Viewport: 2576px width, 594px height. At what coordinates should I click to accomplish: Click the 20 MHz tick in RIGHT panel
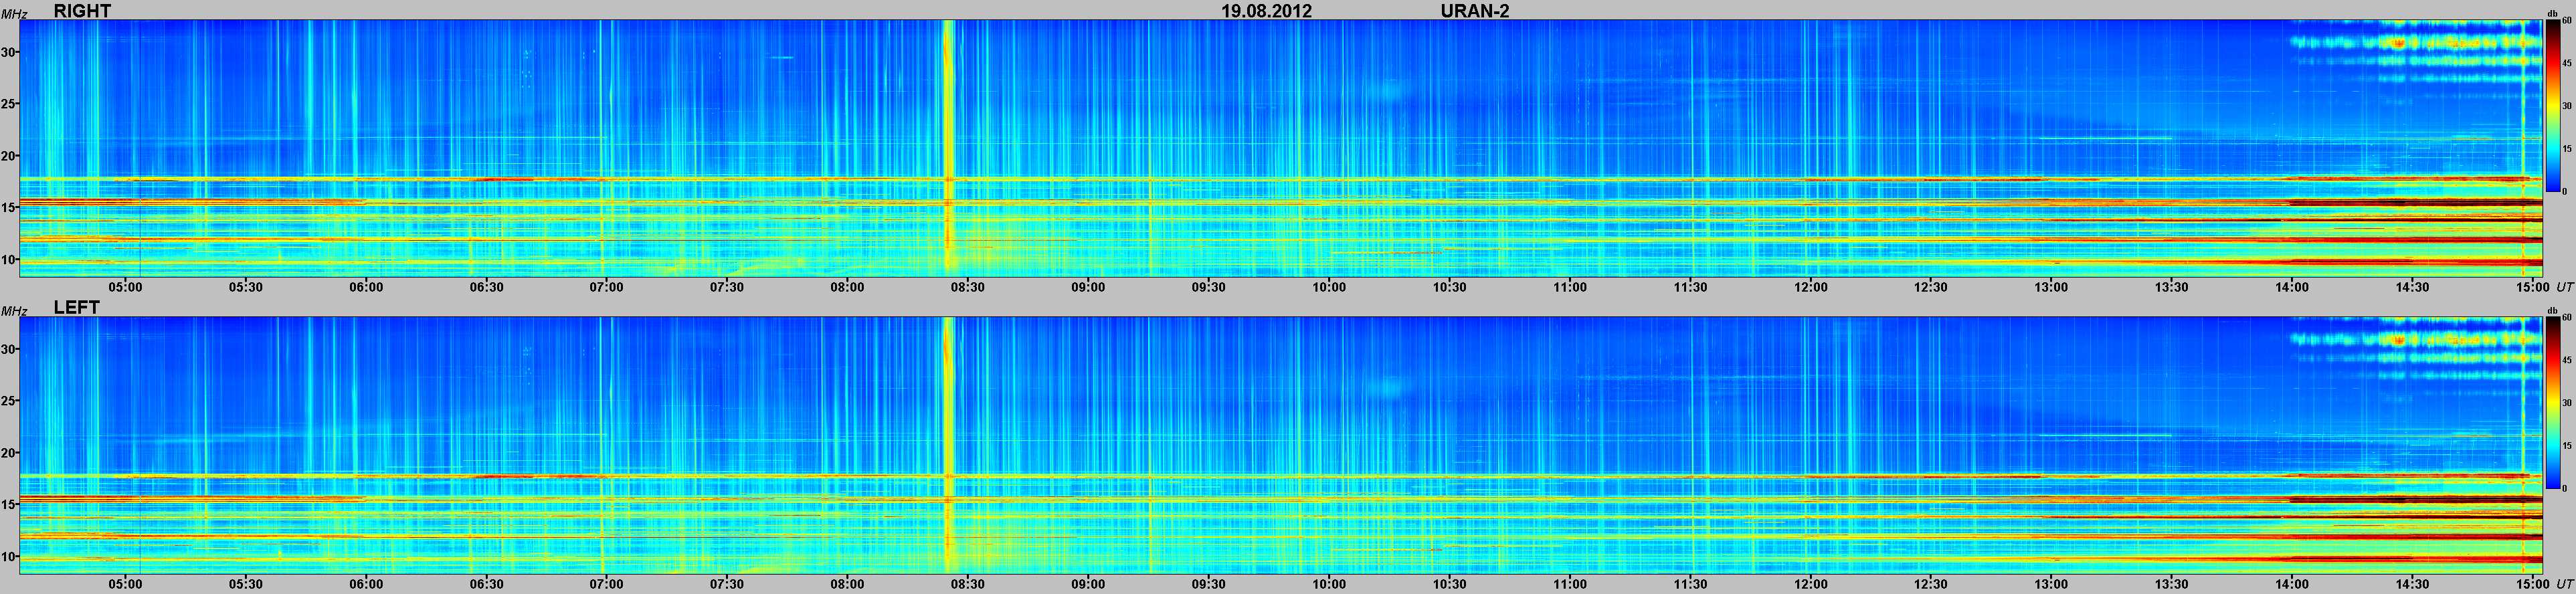pyautogui.click(x=10, y=156)
